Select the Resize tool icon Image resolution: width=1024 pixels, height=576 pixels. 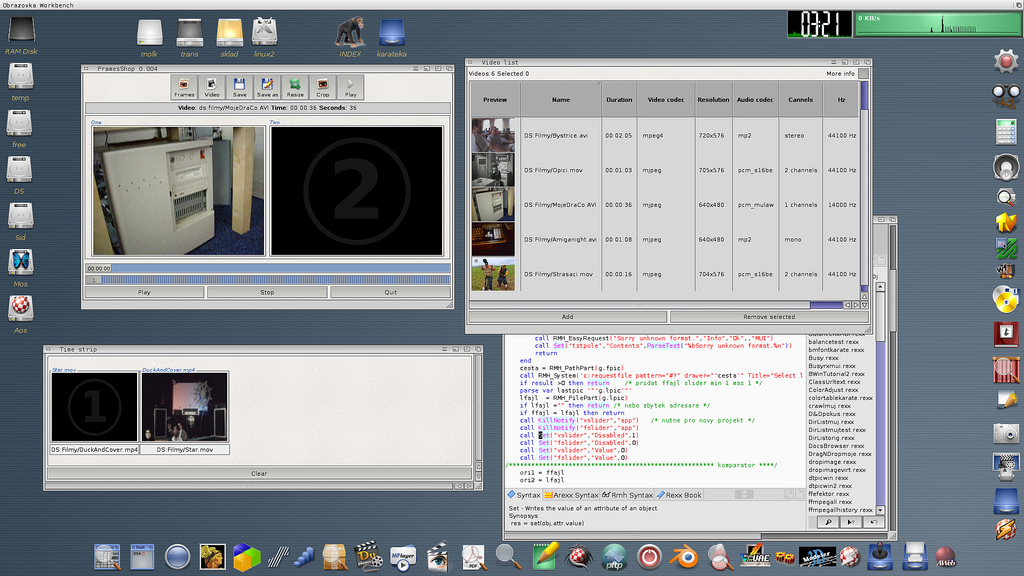pyautogui.click(x=295, y=87)
